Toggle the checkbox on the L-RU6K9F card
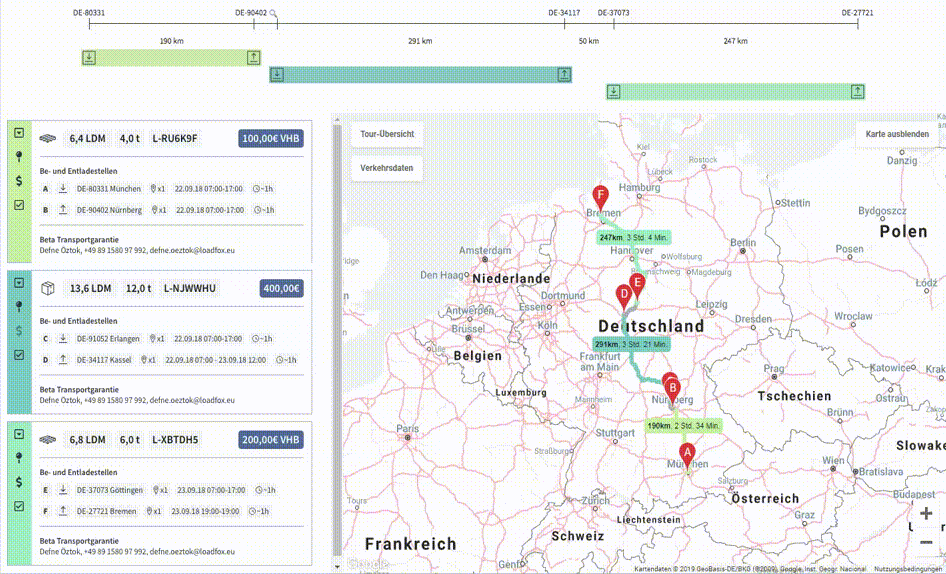Image resolution: width=946 pixels, height=574 pixels. click(19, 205)
